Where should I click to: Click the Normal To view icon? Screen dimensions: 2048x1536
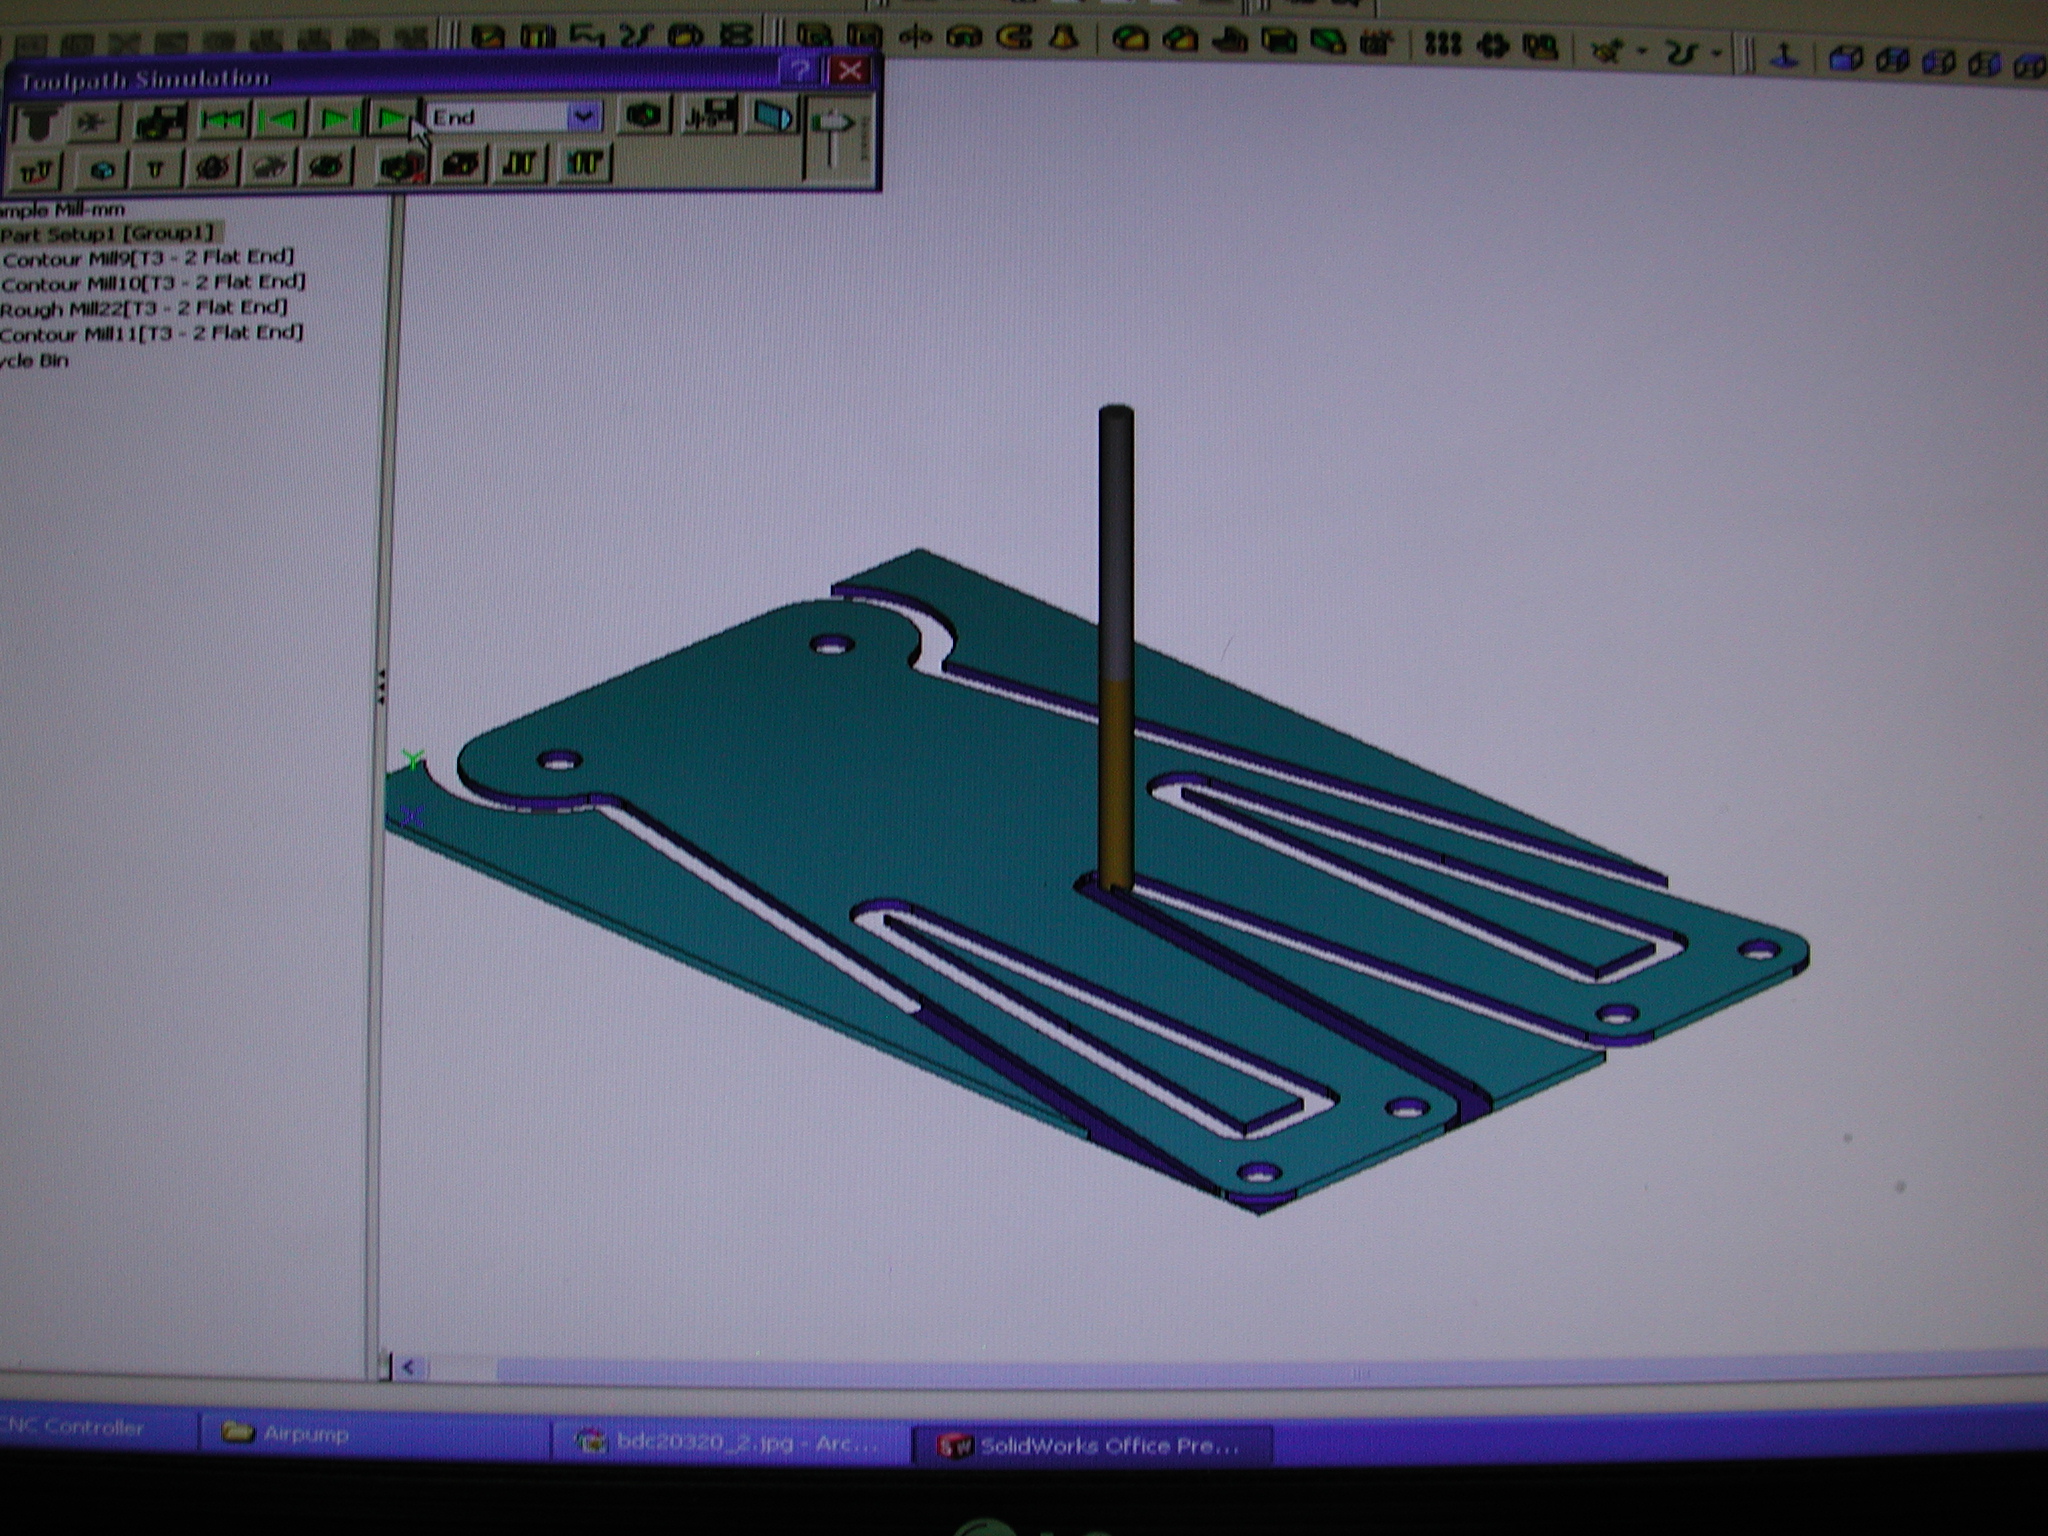[1786, 56]
